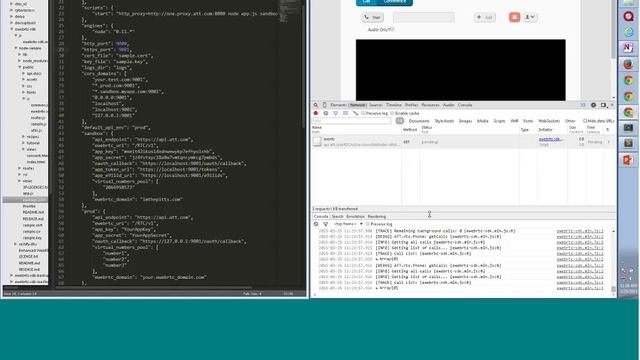Clear console with the drawer's circle-slash icon
The height and width of the screenshot is (360, 640).
click(x=316, y=224)
